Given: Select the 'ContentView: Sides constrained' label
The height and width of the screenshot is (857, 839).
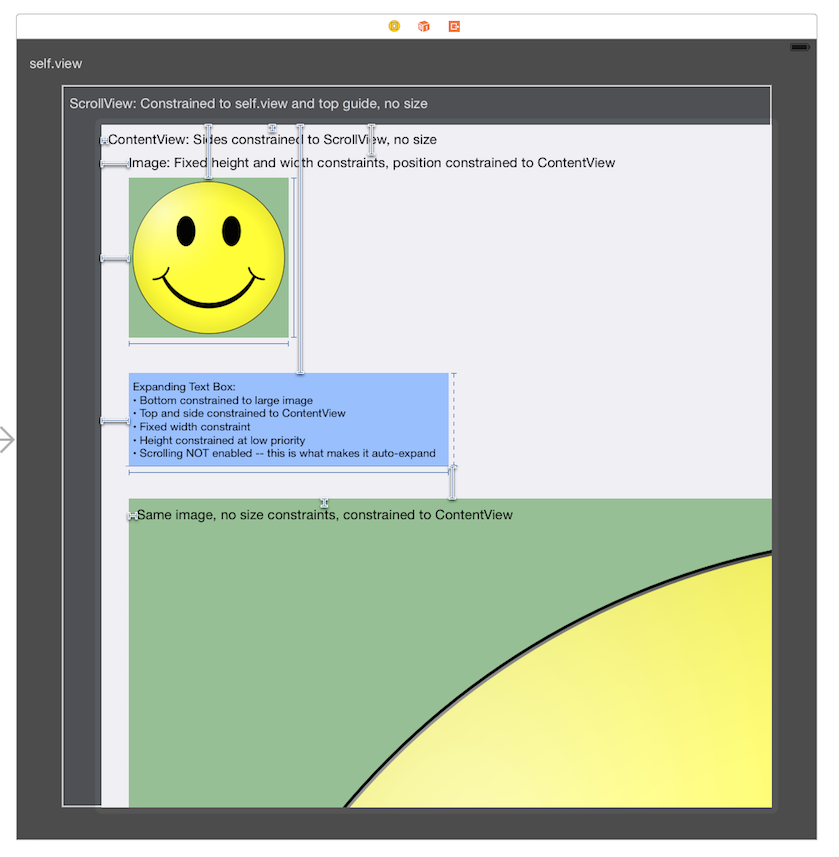Looking at the screenshot, I should click(x=272, y=140).
